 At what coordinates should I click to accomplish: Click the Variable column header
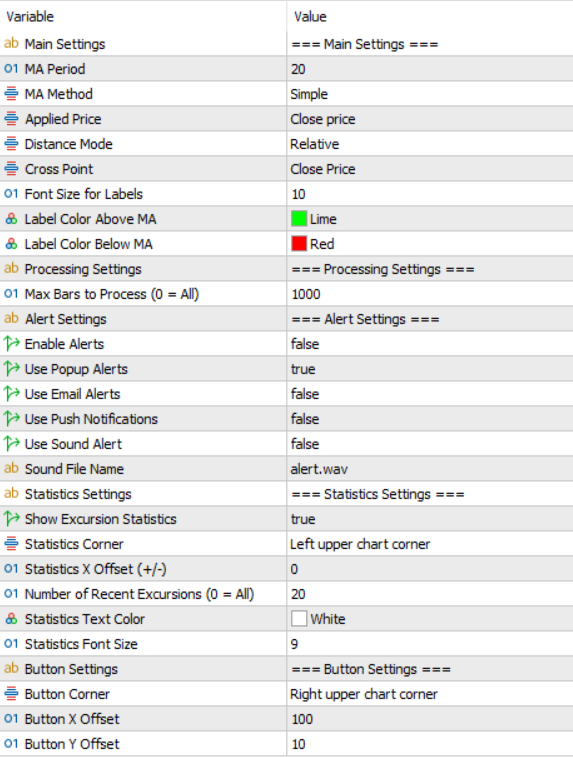tap(30, 17)
